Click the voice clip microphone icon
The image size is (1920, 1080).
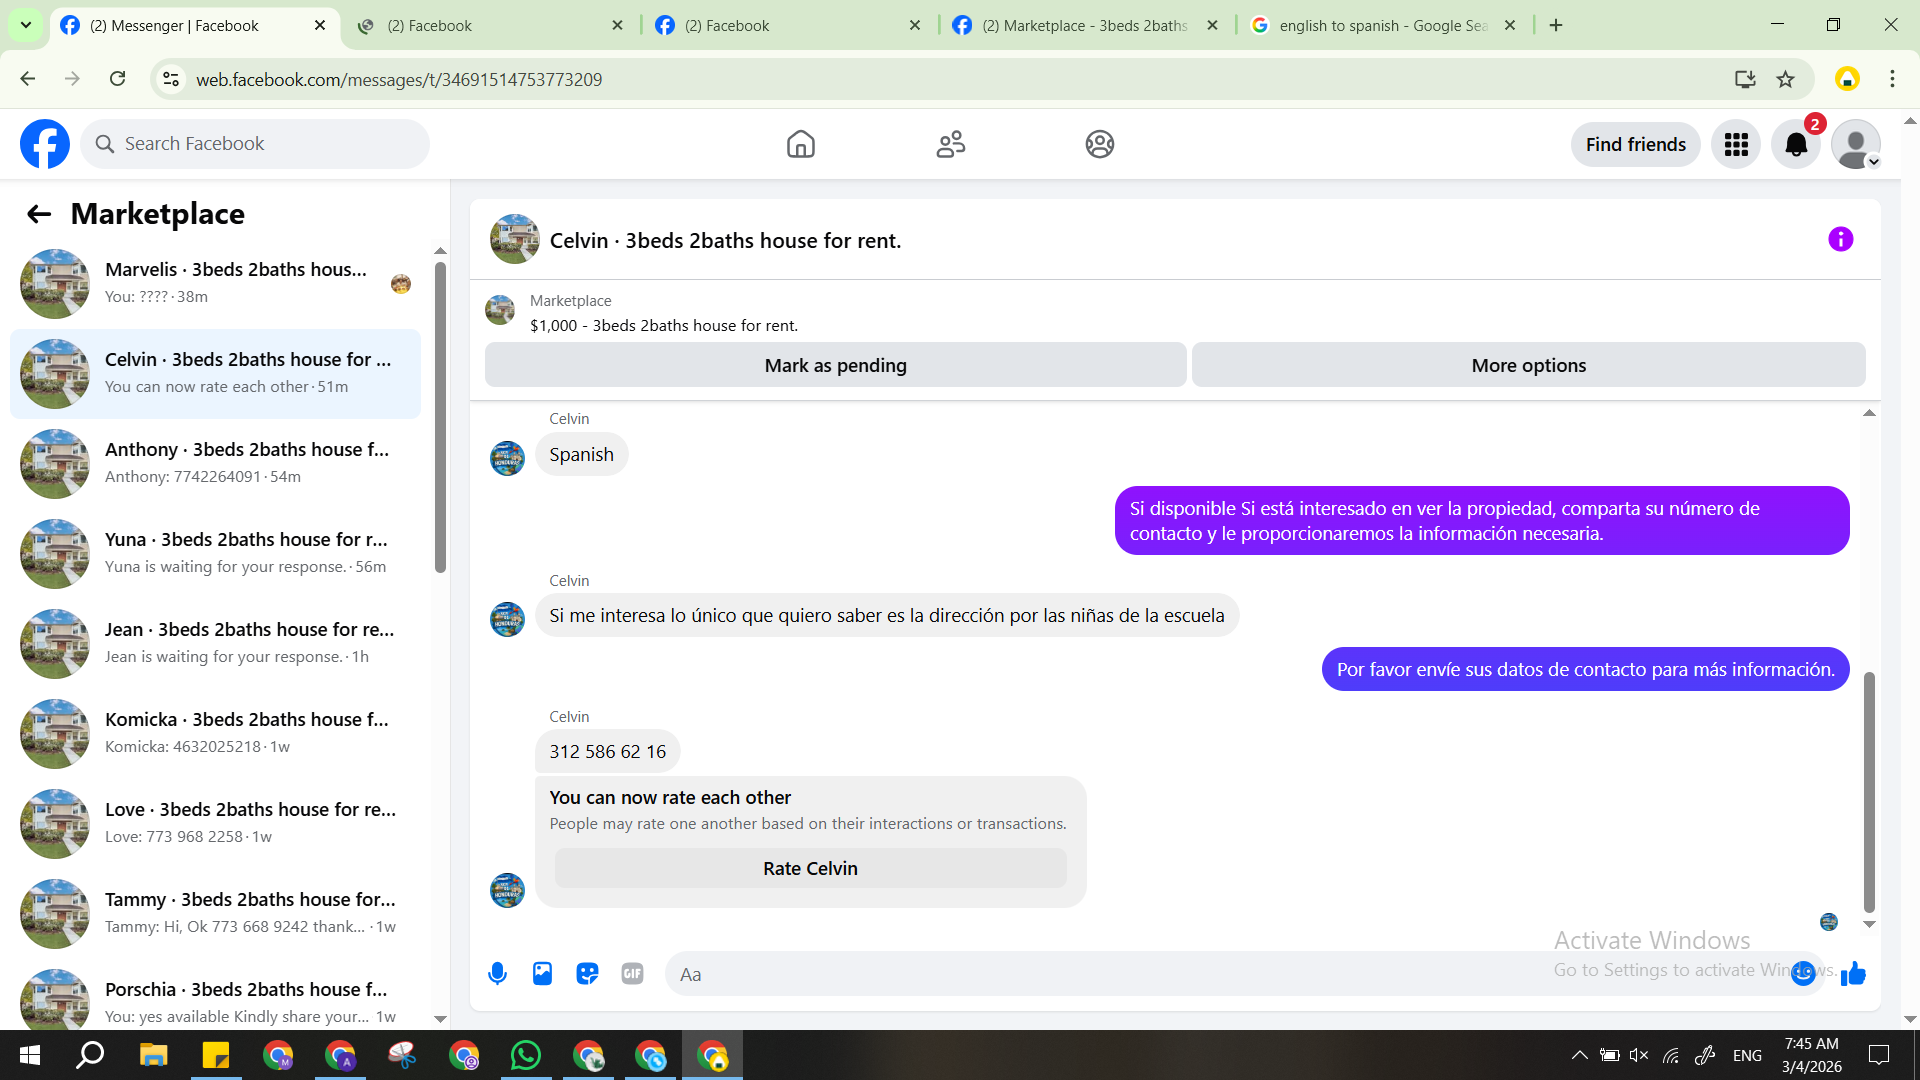[x=497, y=973]
